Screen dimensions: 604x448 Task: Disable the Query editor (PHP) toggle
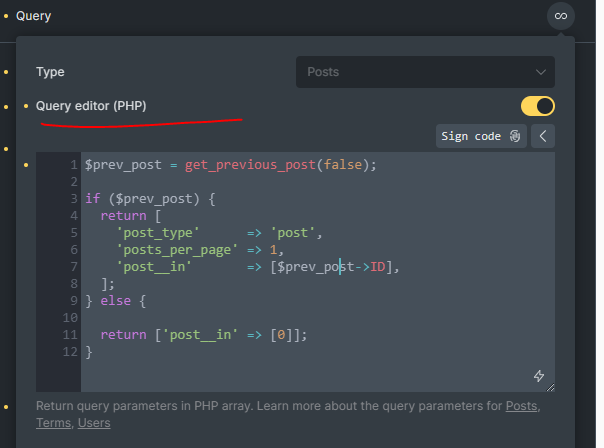[x=538, y=106]
